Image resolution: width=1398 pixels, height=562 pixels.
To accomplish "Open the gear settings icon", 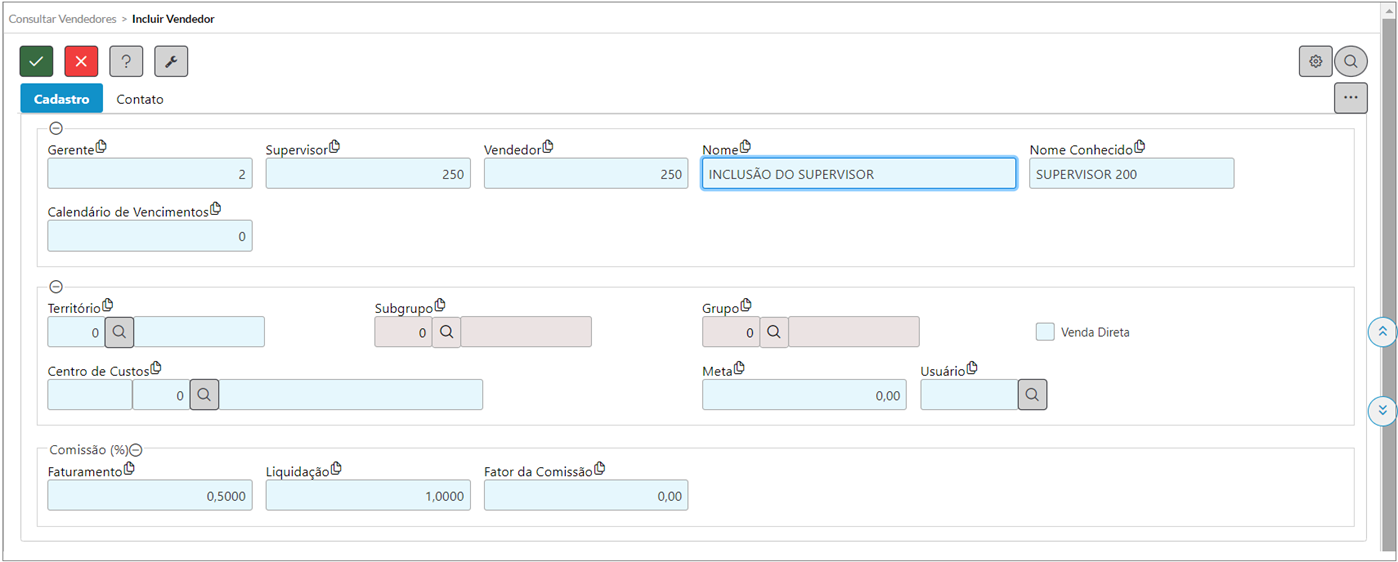I will click(1315, 61).
